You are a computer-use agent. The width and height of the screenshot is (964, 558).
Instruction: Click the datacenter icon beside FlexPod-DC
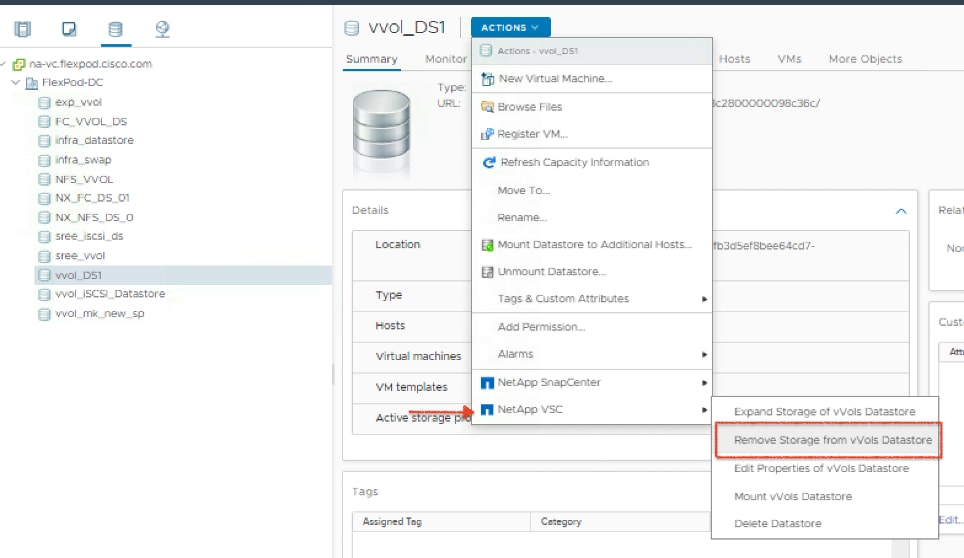coord(31,83)
